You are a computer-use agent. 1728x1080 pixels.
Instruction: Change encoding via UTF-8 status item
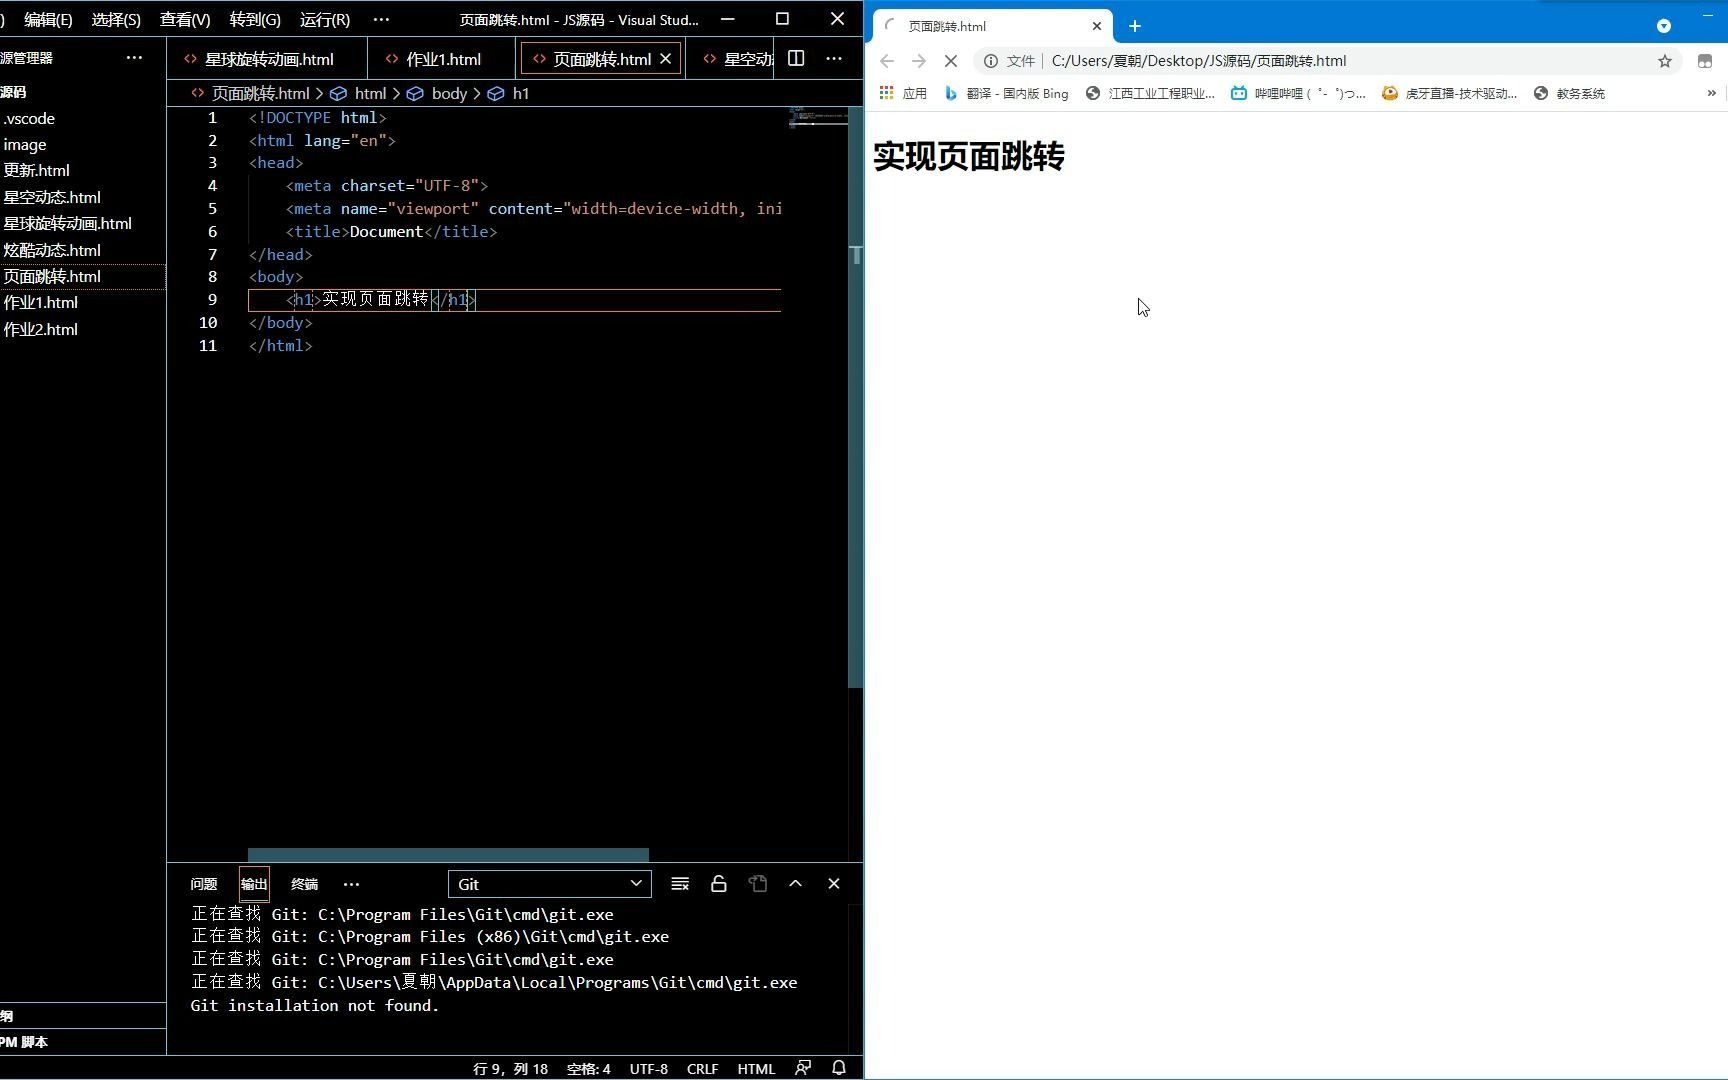(x=648, y=1068)
